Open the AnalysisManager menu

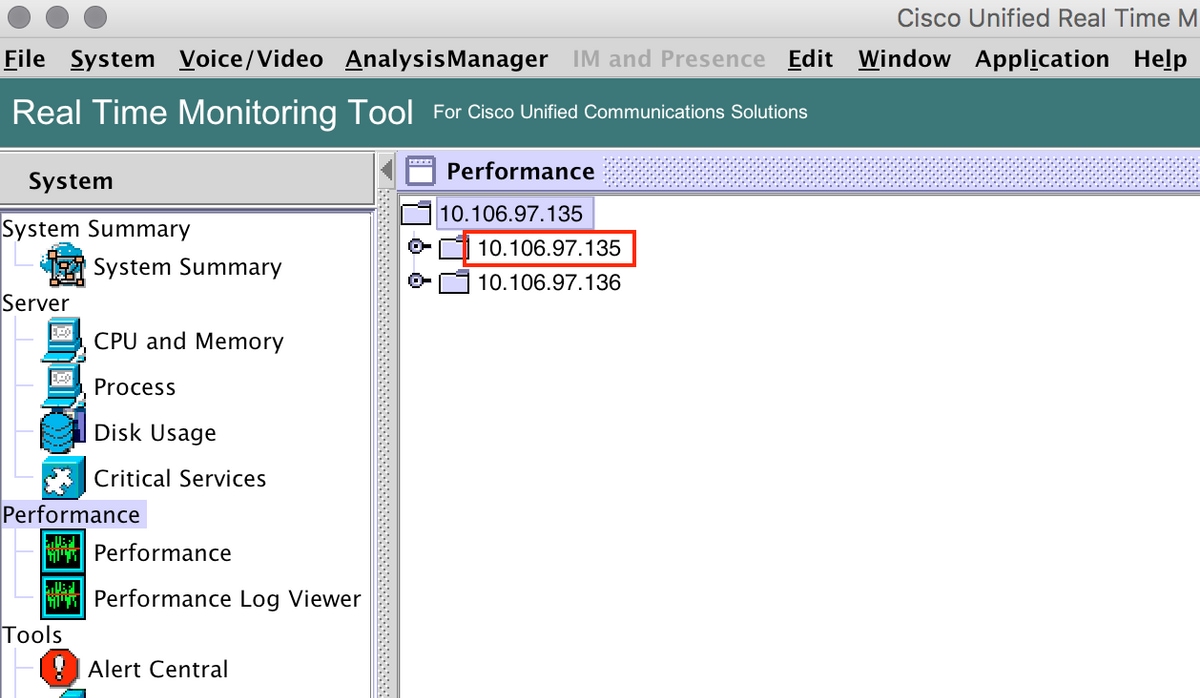[447, 59]
